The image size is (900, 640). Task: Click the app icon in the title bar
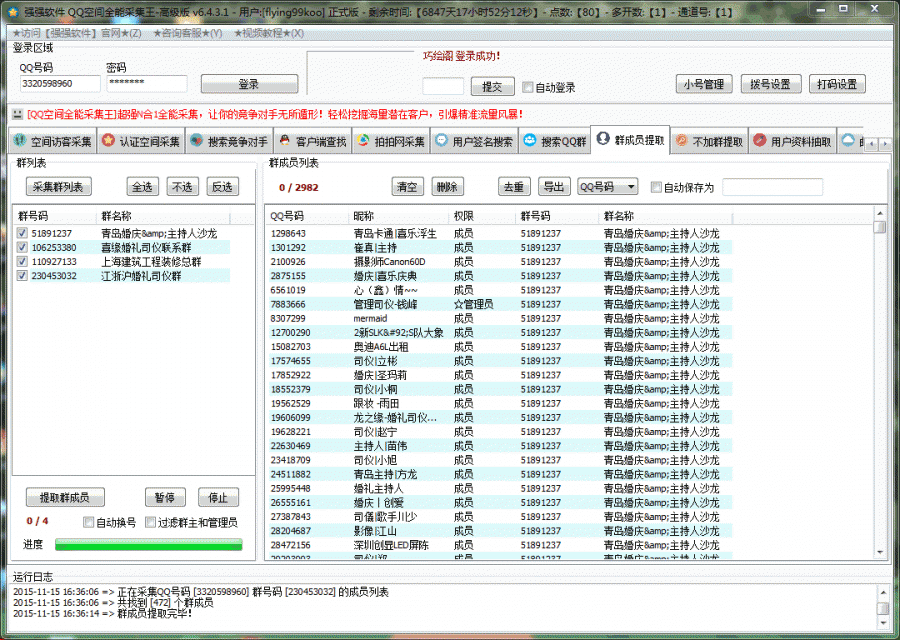(13, 11)
